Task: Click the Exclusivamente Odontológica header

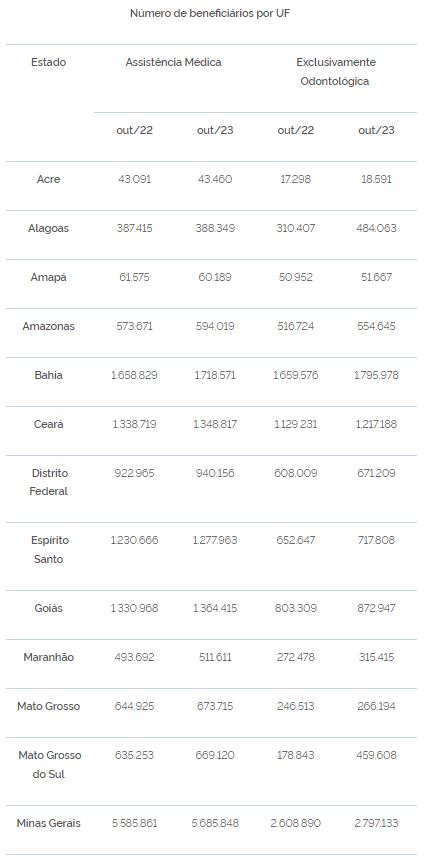Action: pos(336,71)
